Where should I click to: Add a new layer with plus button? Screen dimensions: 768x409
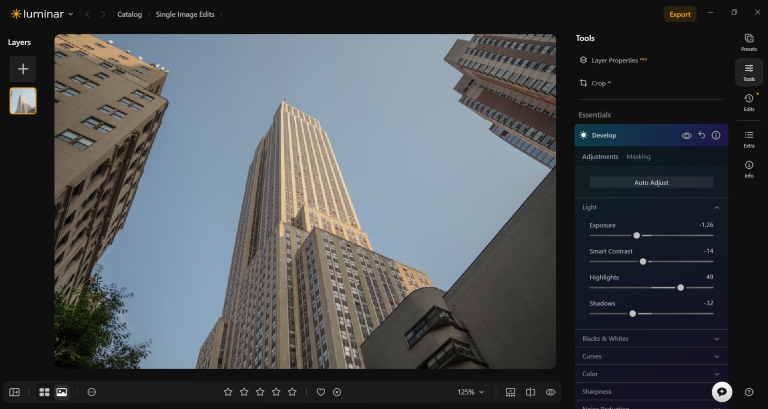23,69
